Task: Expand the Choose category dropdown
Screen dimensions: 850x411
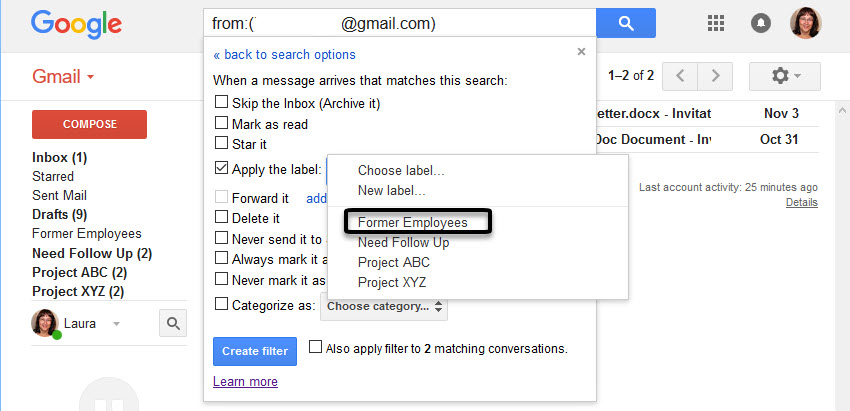Action: (x=384, y=306)
